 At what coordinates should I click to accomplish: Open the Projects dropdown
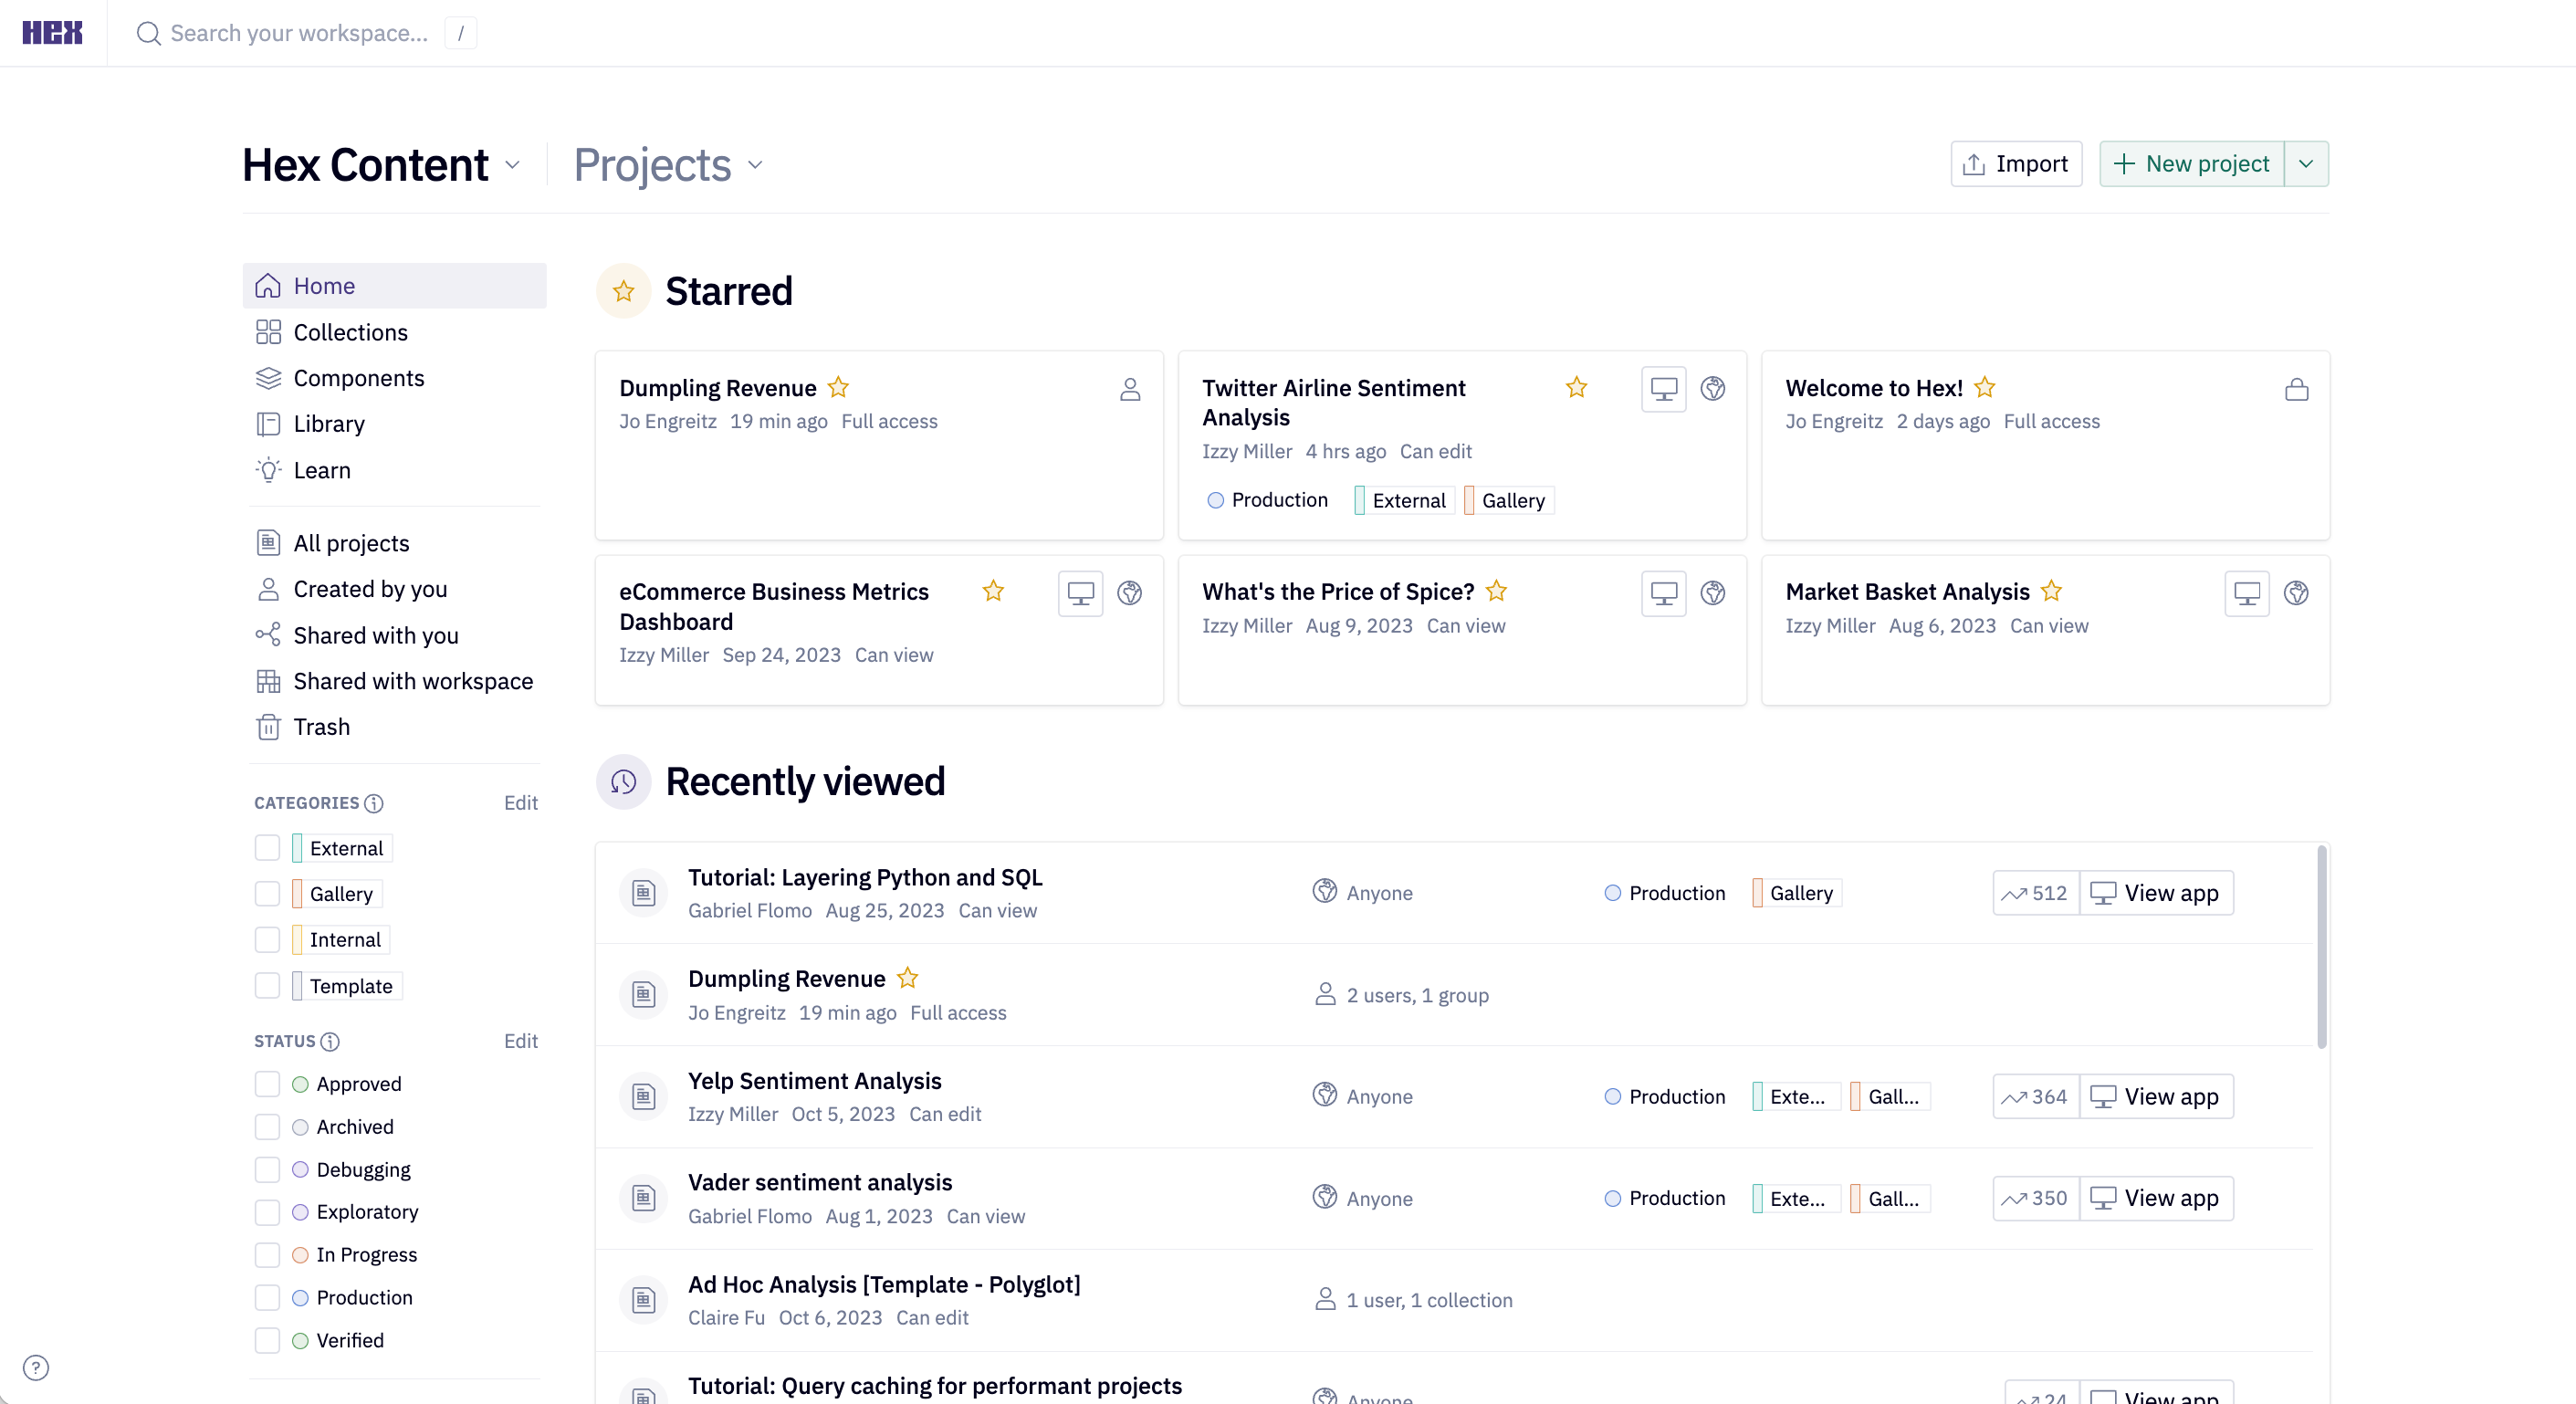(755, 166)
